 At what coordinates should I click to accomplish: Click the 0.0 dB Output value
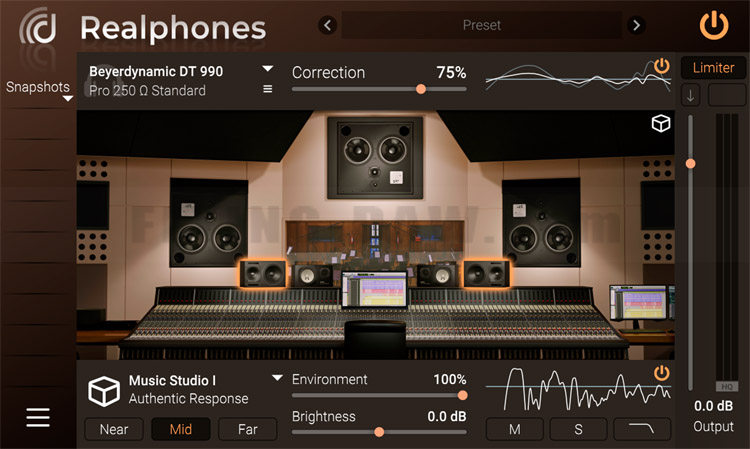pos(713,406)
